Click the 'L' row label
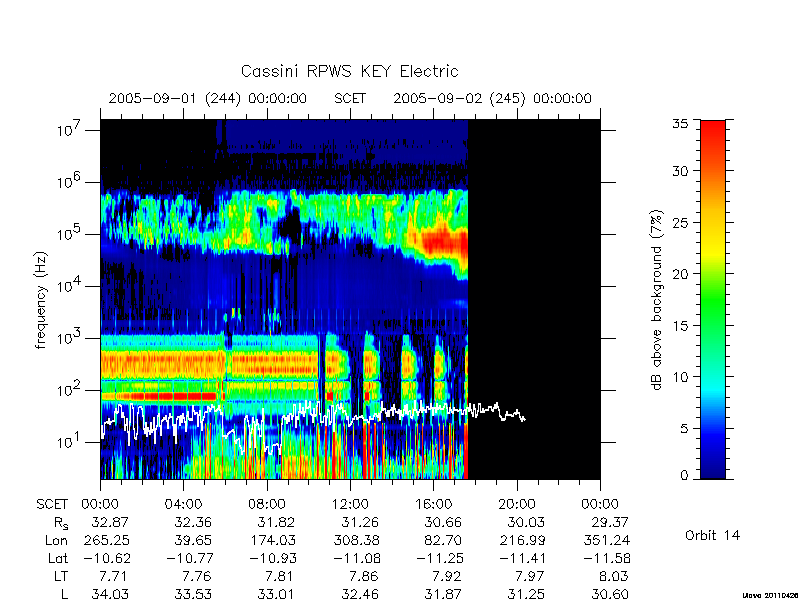The image size is (800, 600). coord(64,594)
